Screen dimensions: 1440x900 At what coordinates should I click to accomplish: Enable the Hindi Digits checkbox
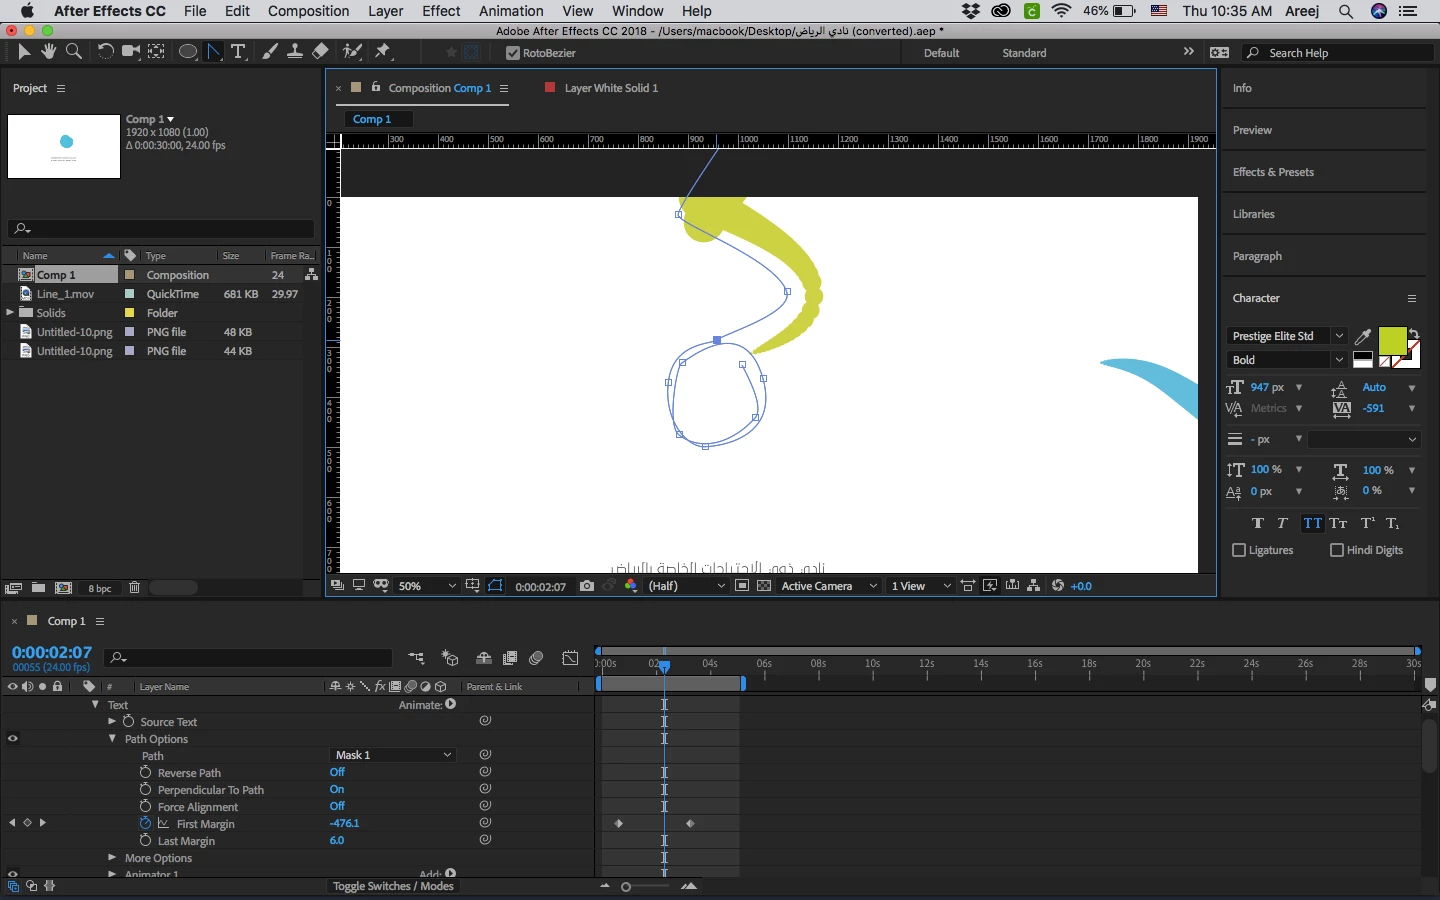[1337, 550]
